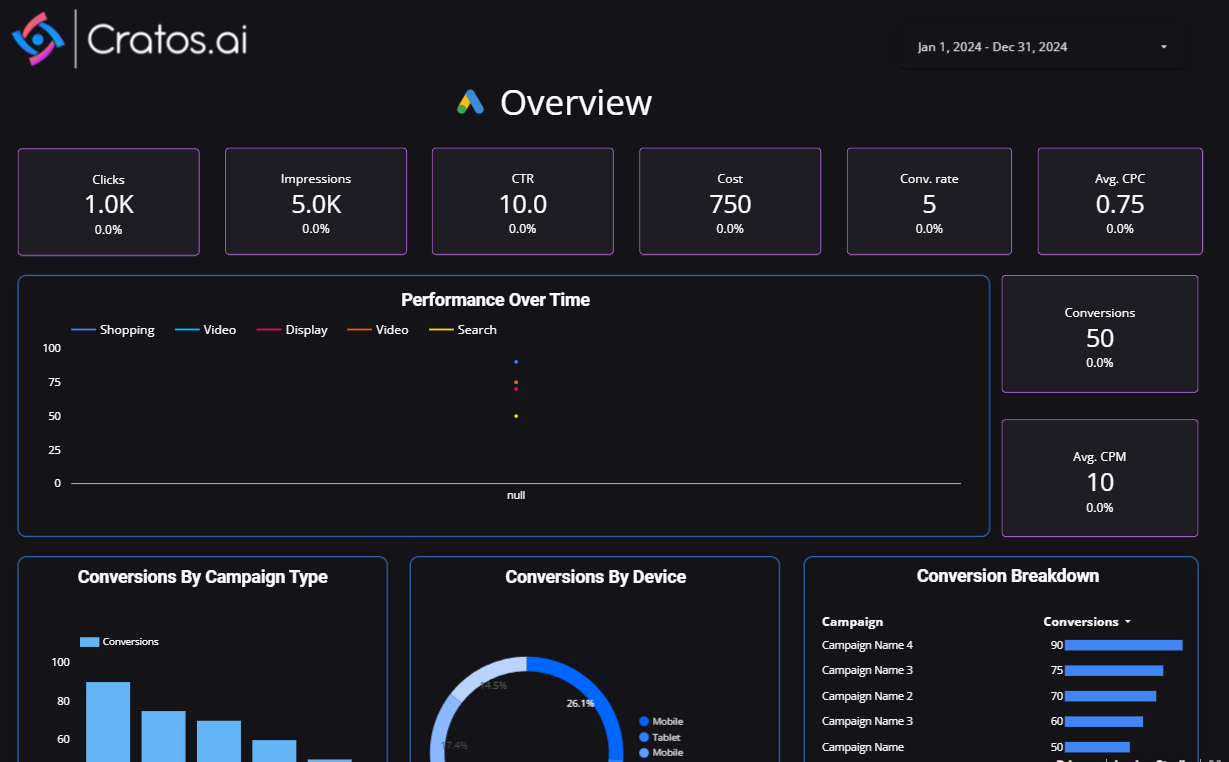
Task: Click the Conv. rate scorecard
Action: 929,202
